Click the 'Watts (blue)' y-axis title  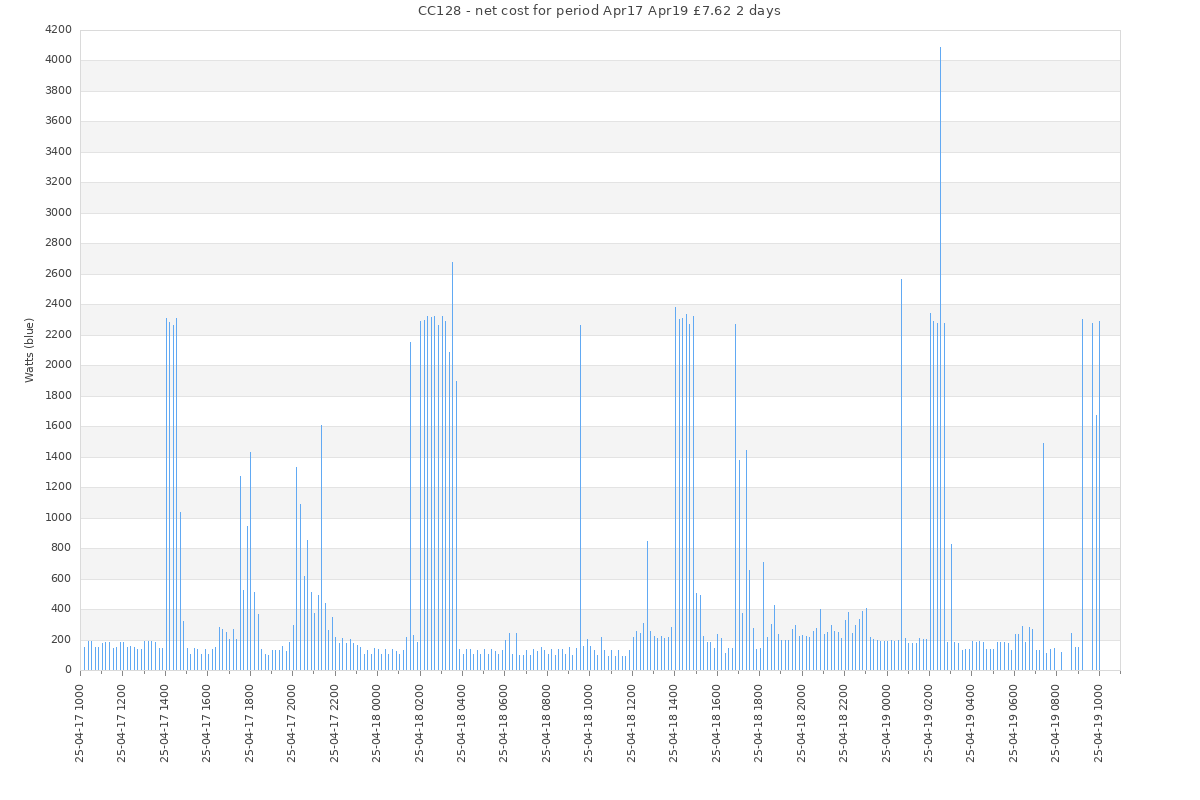[30, 350]
